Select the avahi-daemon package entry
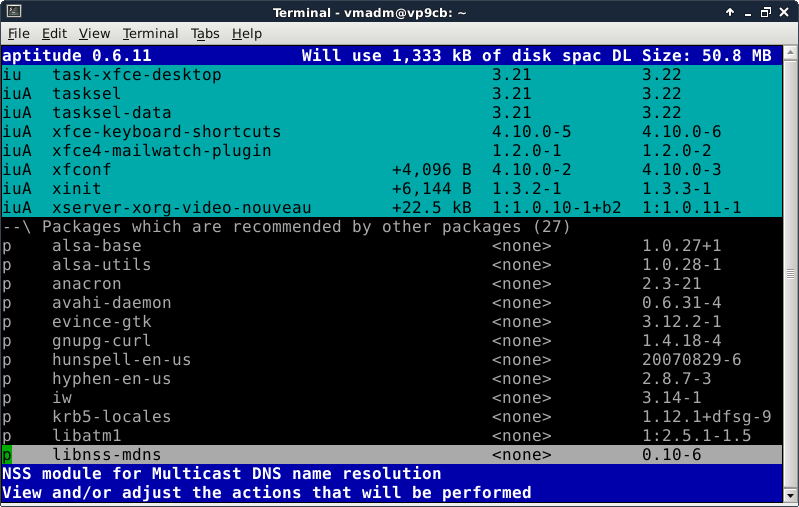 coord(111,303)
